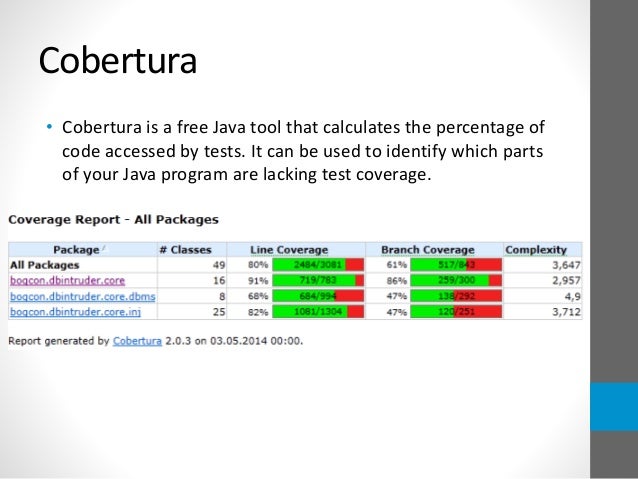
Task: Open the boqcon.dbintruder.core.dbms package link
Action: [83, 297]
